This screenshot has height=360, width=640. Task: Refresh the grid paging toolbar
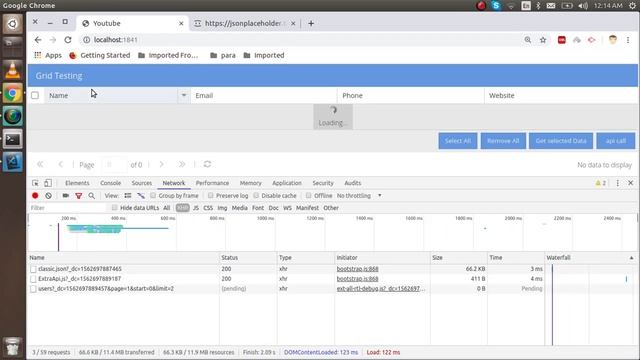click(207, 164)
